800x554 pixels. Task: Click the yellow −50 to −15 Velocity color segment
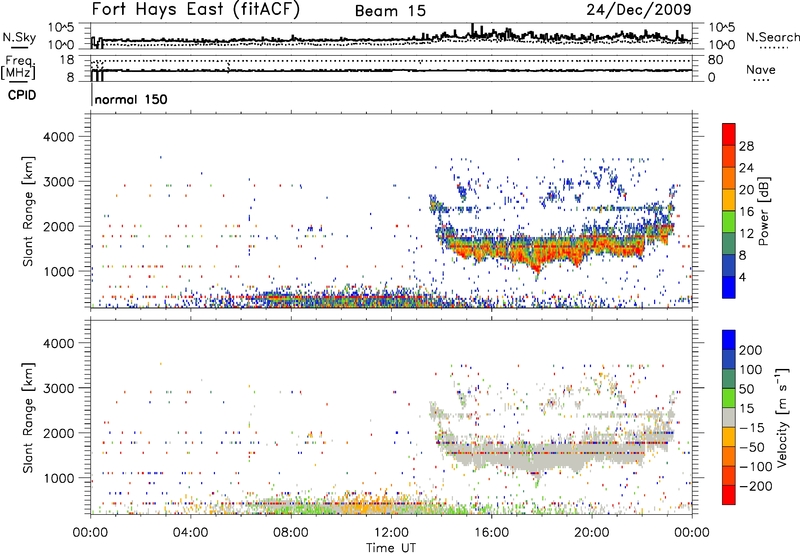[729, 437]
